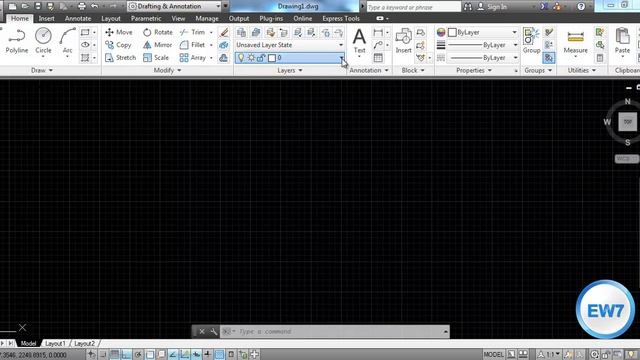Activate the Scale command
The image size is (640, 360).
click(x=156, y=58)
